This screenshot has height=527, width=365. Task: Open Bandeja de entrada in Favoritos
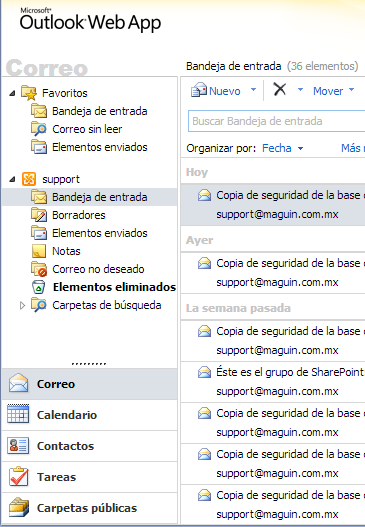click(99, 111)
